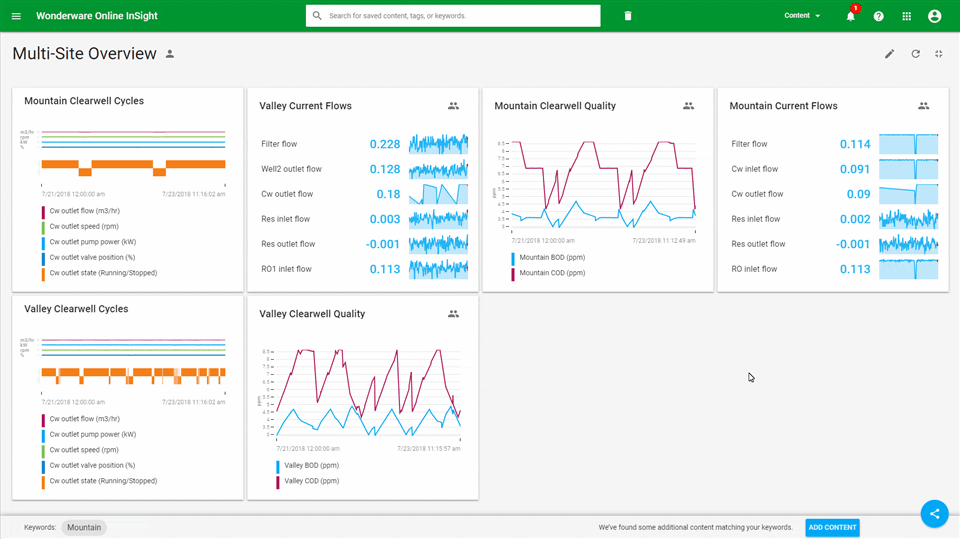Click Mountain Res inlet flow value 0.002
Screen dimensions: 960x539
point(855,219)
